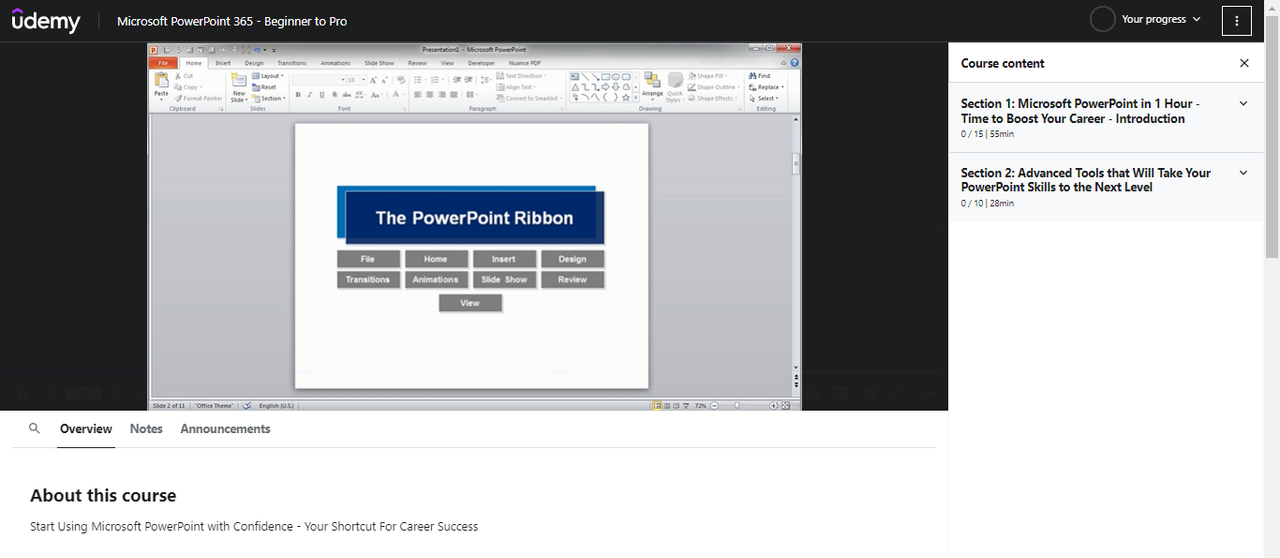This screenshot has width=1280, height=558.
Task: Click the gray View button on slide
Action: 470,303
